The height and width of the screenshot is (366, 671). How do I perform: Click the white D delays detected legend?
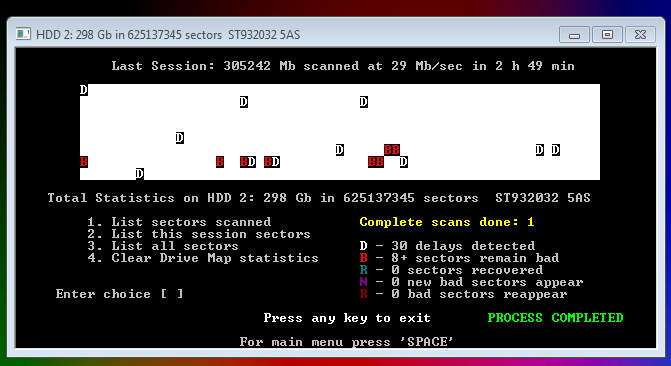pyautogui.click(x=447, y=246)
